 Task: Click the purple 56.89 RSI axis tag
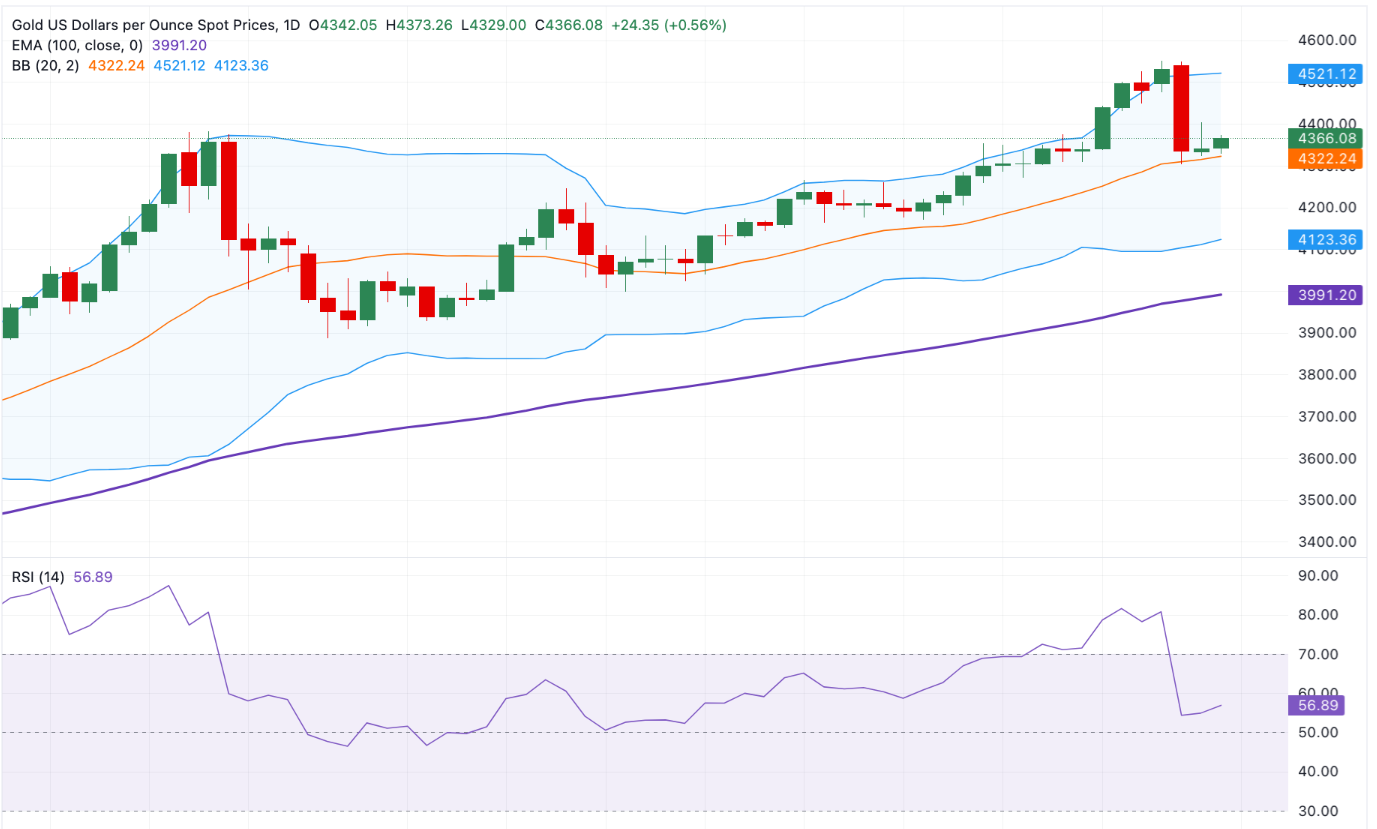(x=1315, y=706)
